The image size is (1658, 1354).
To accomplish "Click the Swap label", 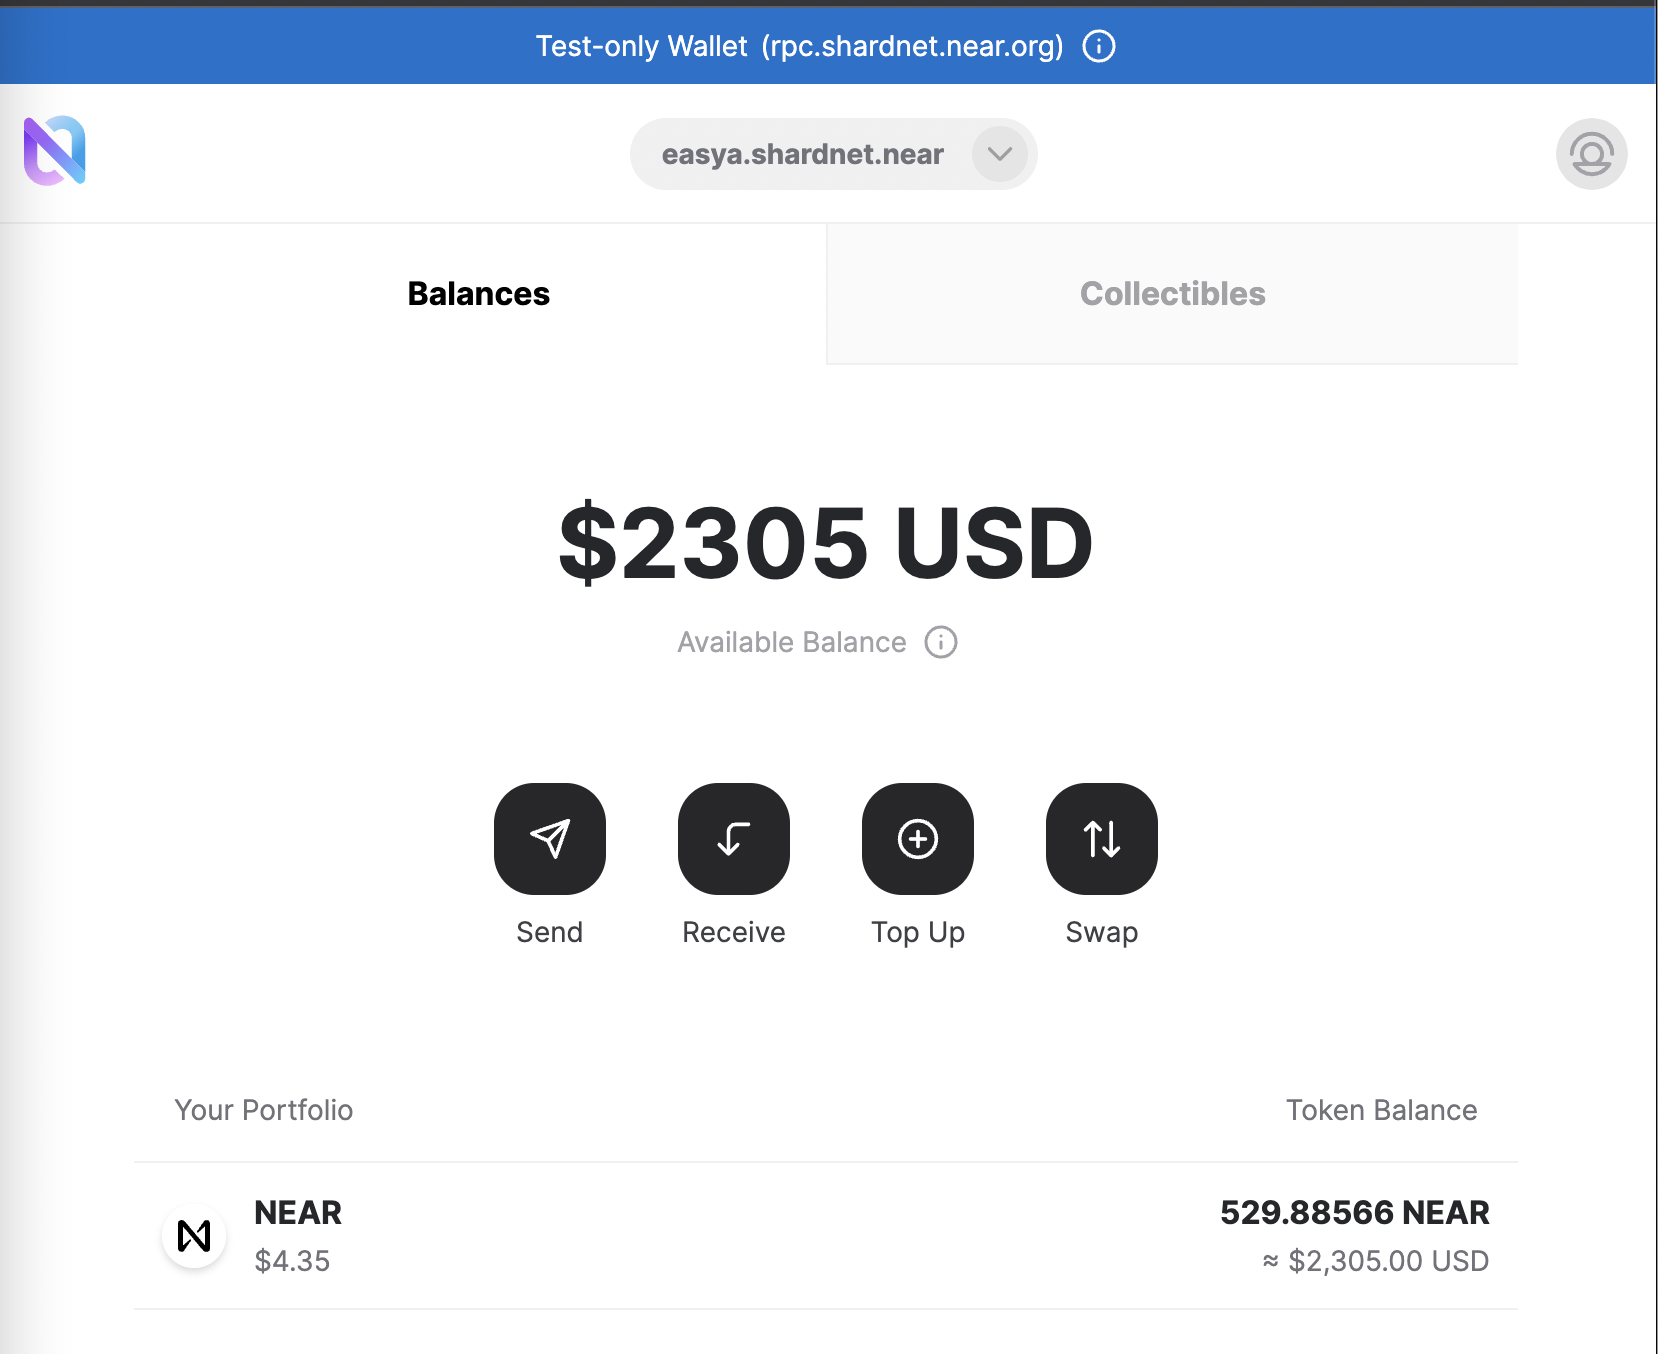I will tap(1102, 932).
